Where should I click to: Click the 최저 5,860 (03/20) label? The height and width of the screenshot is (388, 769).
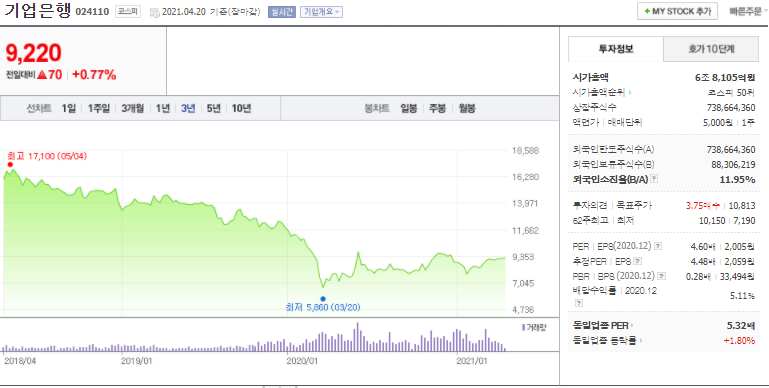[x=323, y=308]
